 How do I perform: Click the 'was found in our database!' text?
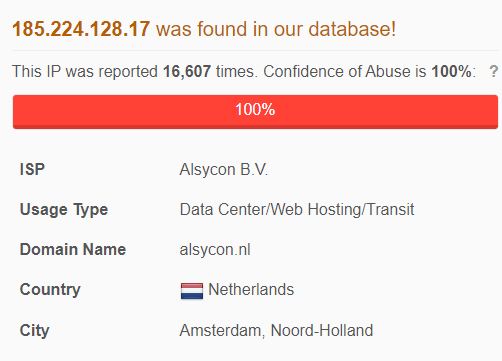pos(276,29)
